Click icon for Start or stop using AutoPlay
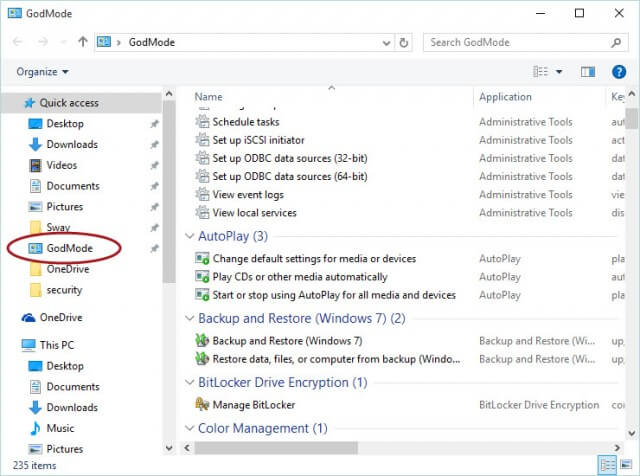 [202, 295]
